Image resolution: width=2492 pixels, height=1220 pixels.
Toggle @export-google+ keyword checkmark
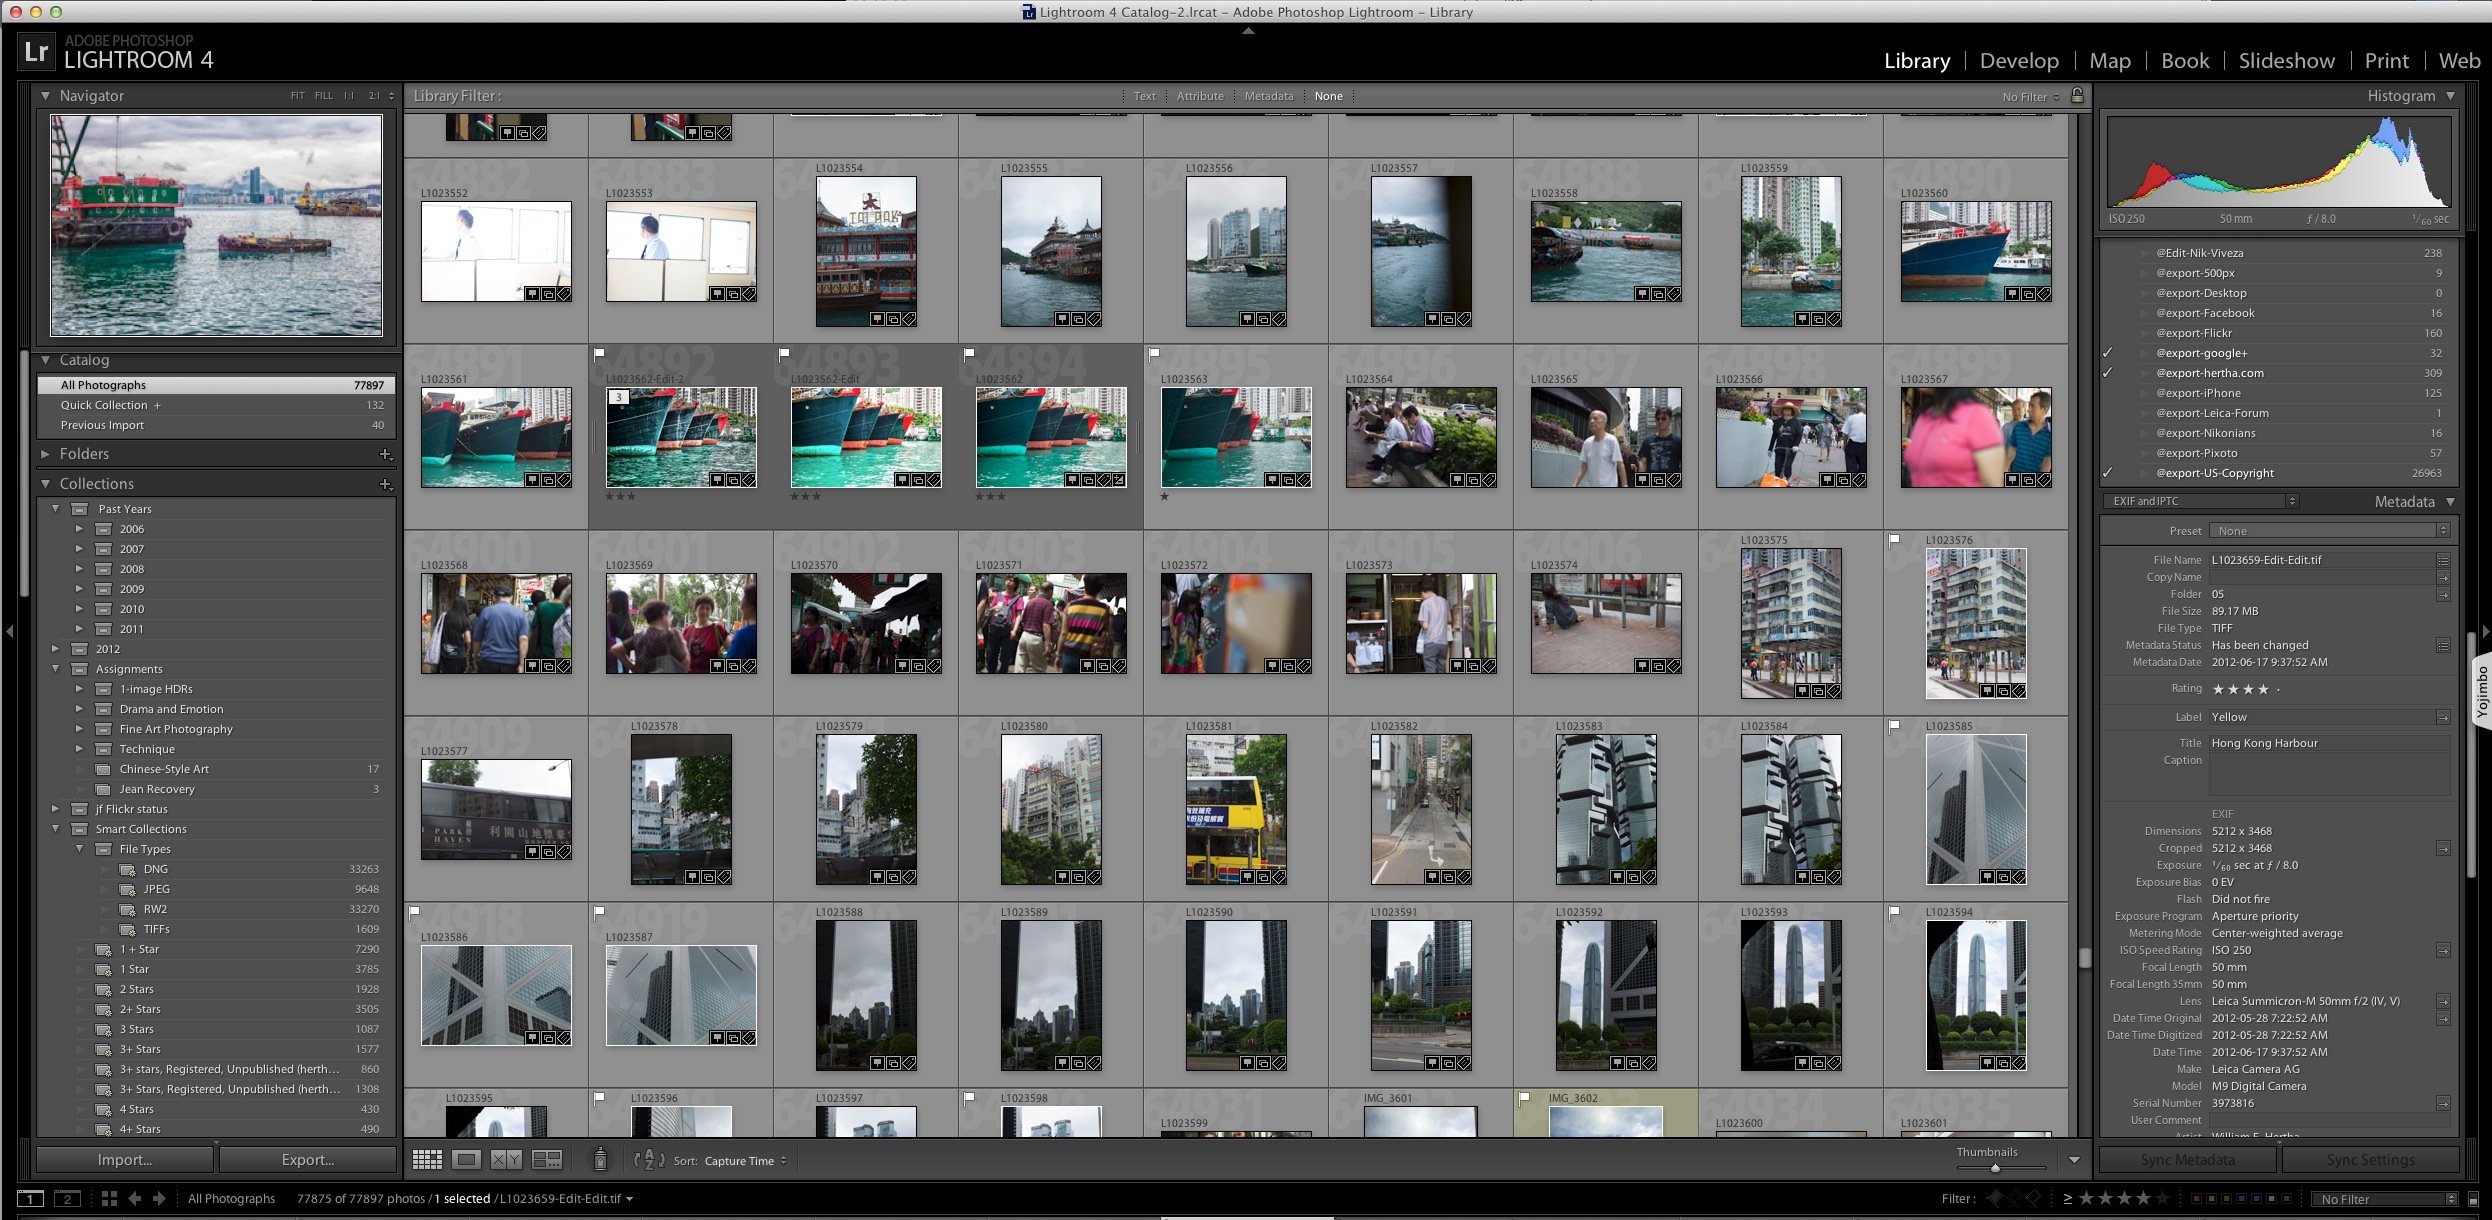[x=2107, y=353]
